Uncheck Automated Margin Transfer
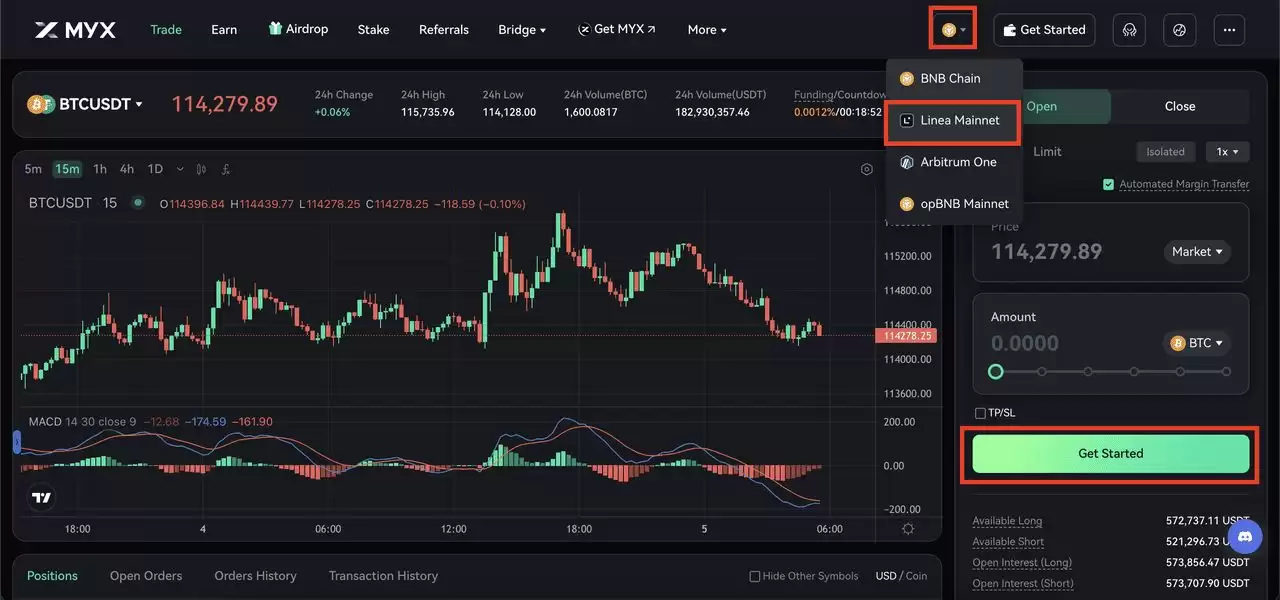The height and width of the screenshot is (600, 1280). pyautogui.click(x=1108, y=184)
